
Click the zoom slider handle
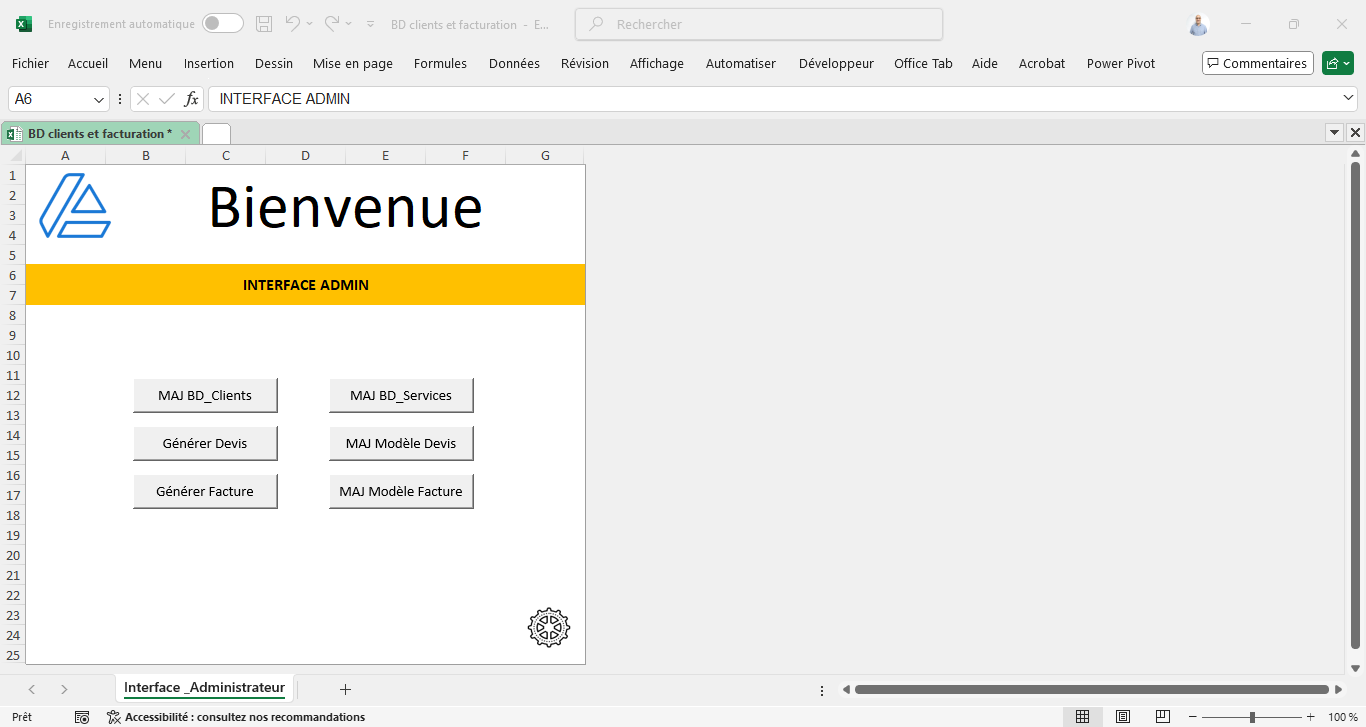(1252, 717)
